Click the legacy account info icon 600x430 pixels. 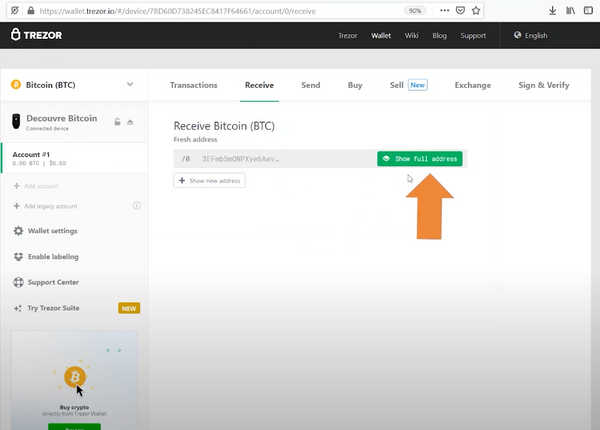click(x=136, y=206)
